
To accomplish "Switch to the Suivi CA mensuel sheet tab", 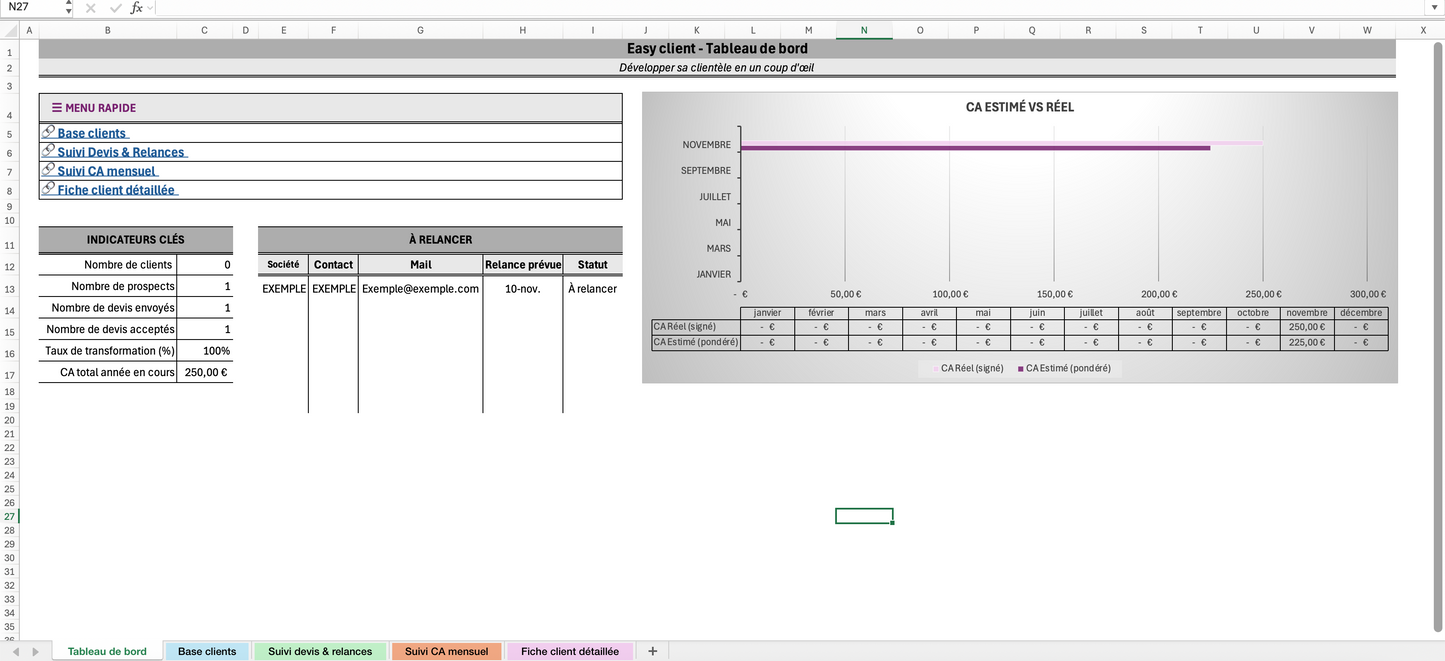I will (x=446, y=651).
